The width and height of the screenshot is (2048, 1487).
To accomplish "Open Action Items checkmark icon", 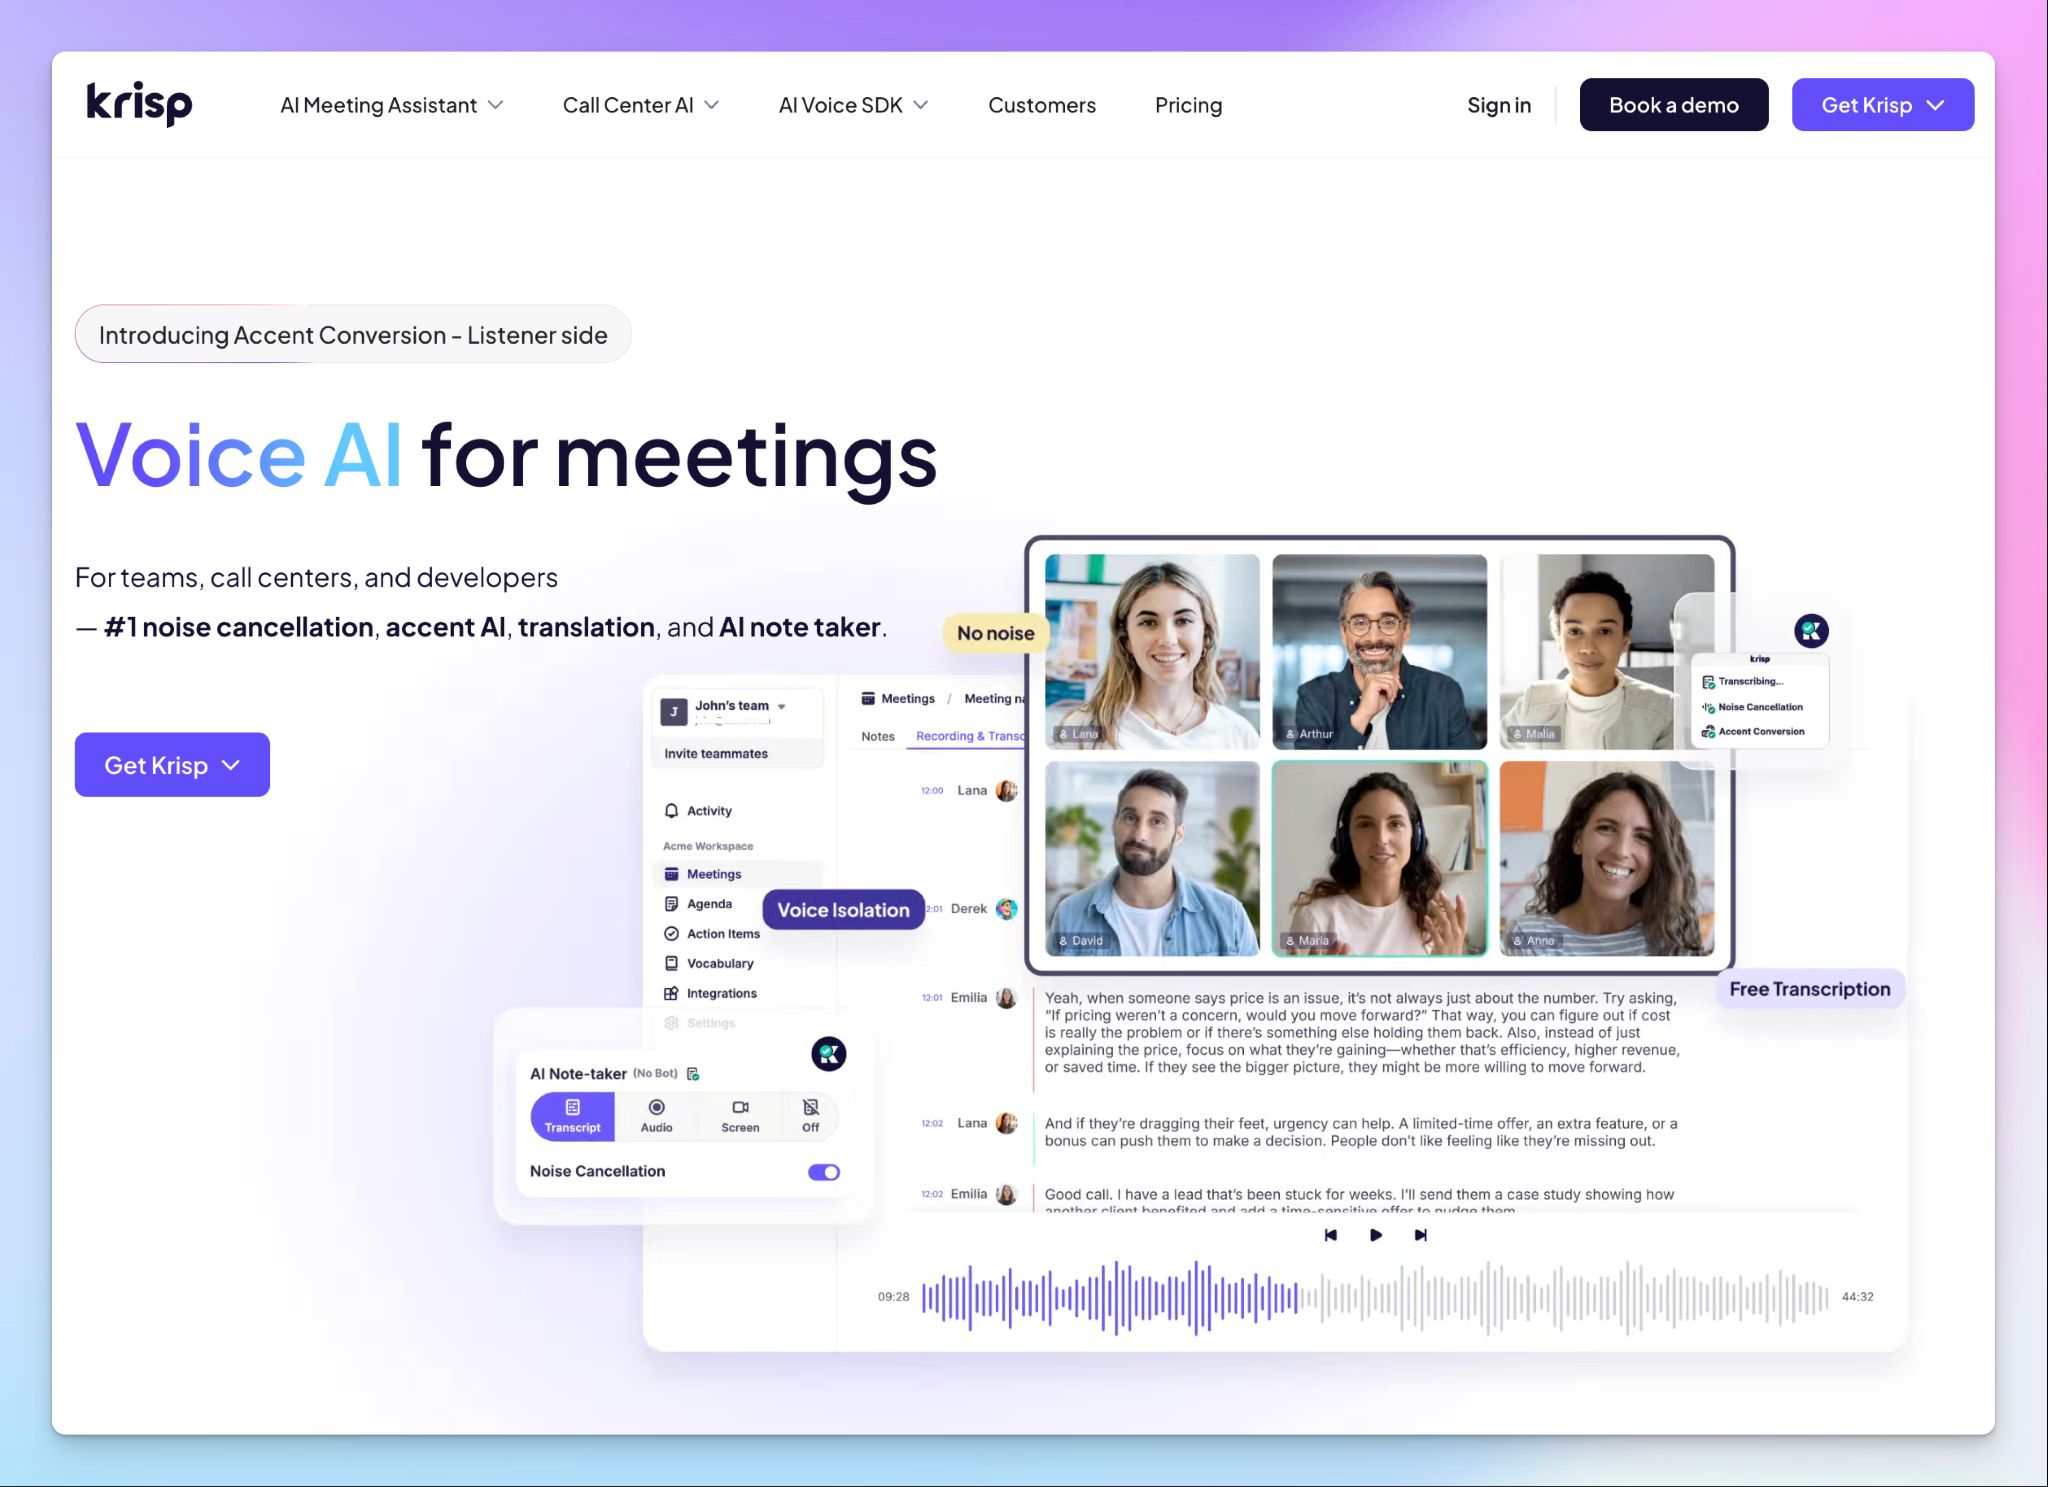I will point(672,934).
